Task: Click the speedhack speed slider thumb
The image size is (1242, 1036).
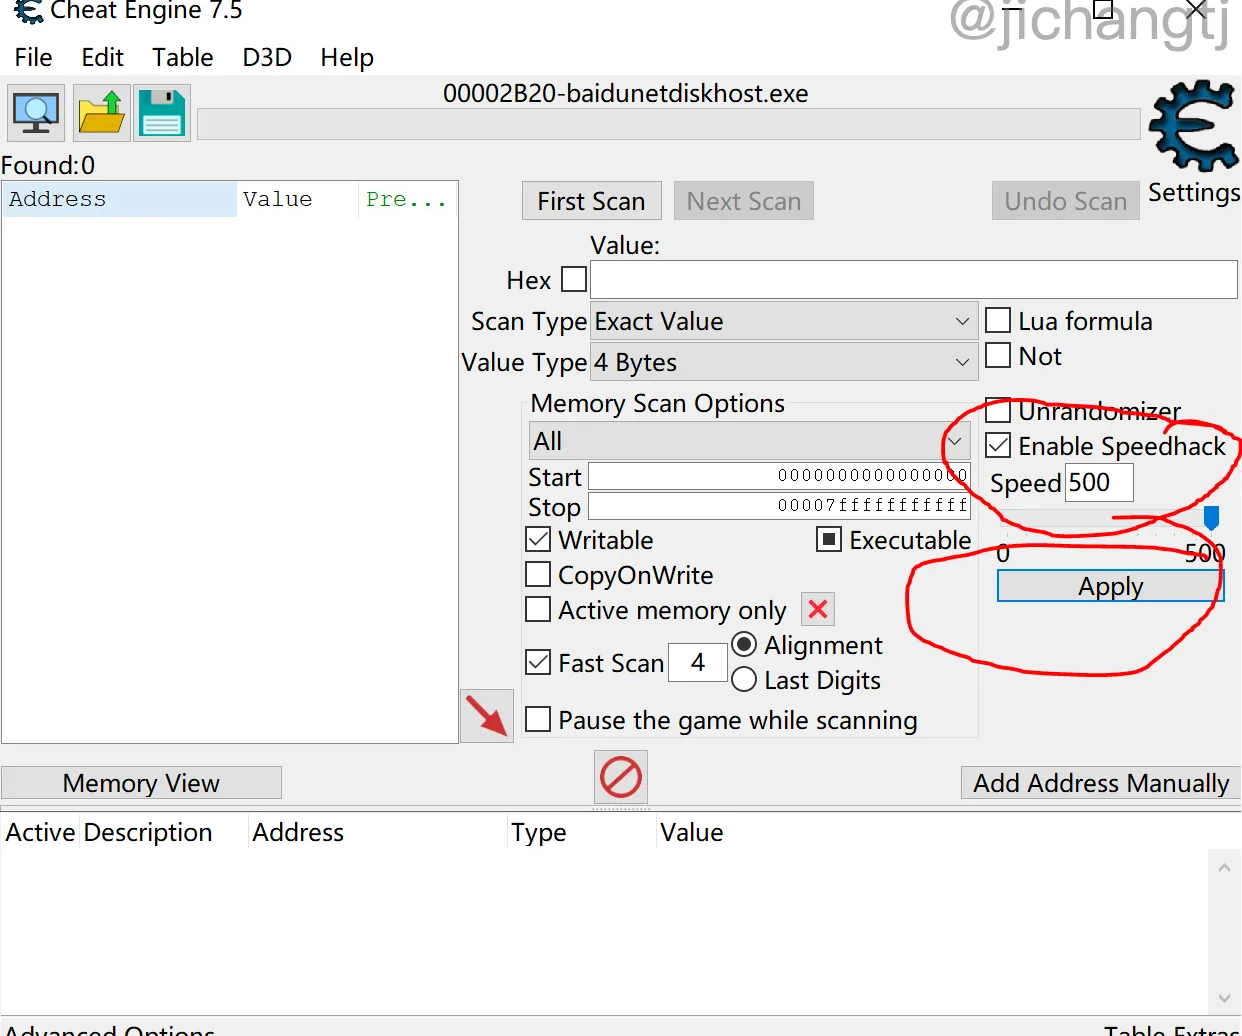Action: click(x=1211, y=518)
